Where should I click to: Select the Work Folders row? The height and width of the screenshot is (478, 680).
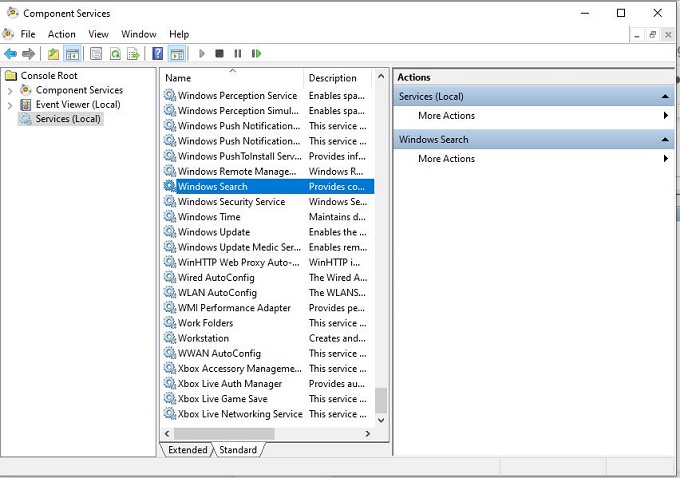tap(268, 323)
